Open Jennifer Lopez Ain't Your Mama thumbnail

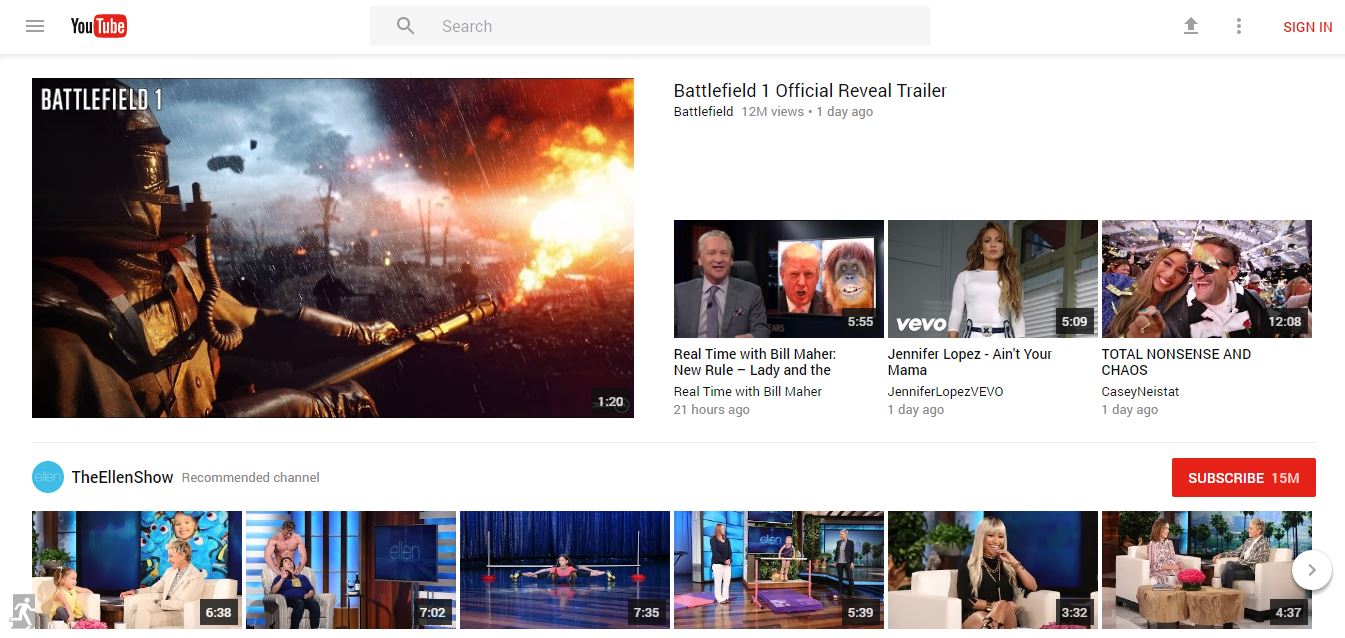(x=992, y=278)
